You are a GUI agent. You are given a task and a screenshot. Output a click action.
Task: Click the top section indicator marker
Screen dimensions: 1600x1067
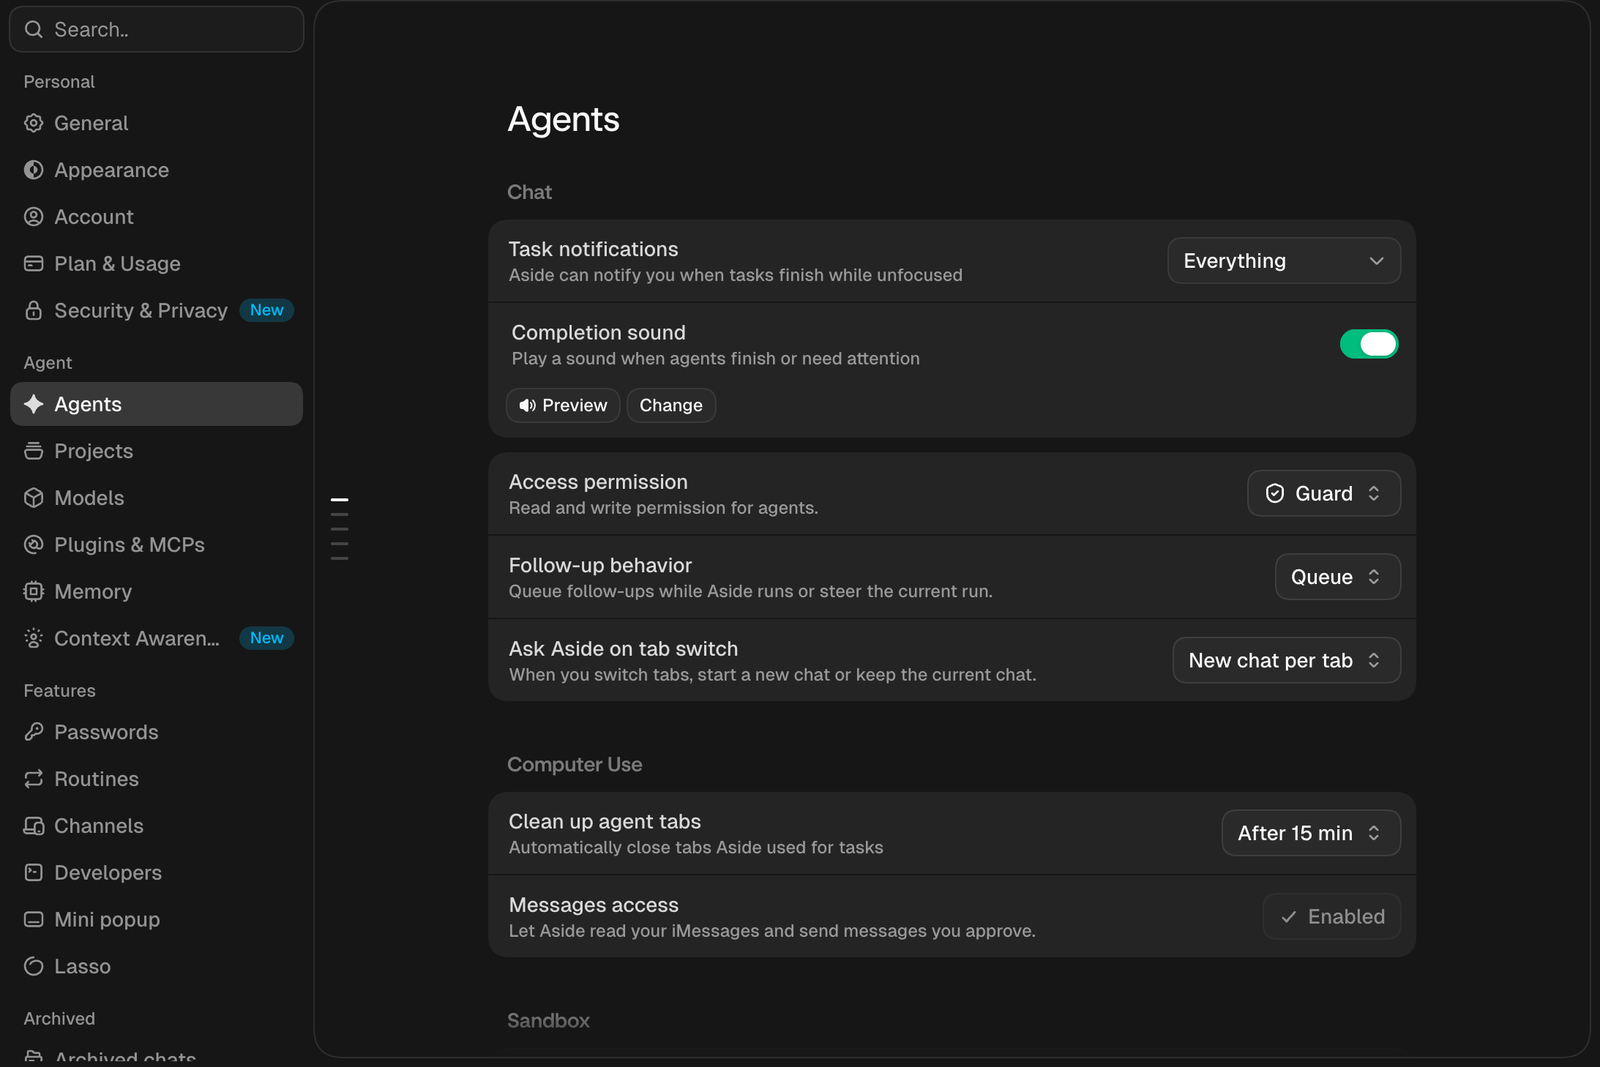point(339,499)
